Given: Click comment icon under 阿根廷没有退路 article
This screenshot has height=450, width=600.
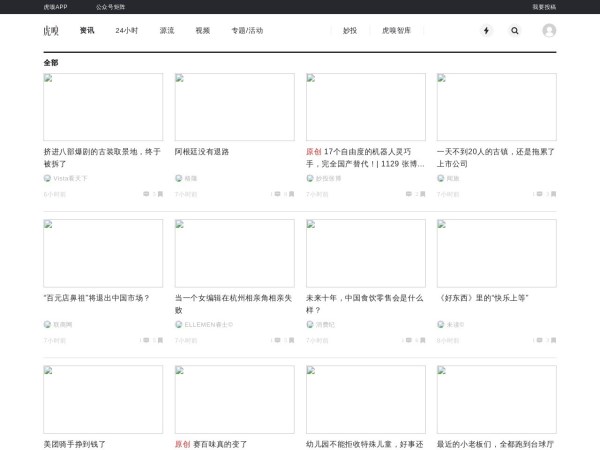Looking at the screenshot, I should [x=275, y=194].
